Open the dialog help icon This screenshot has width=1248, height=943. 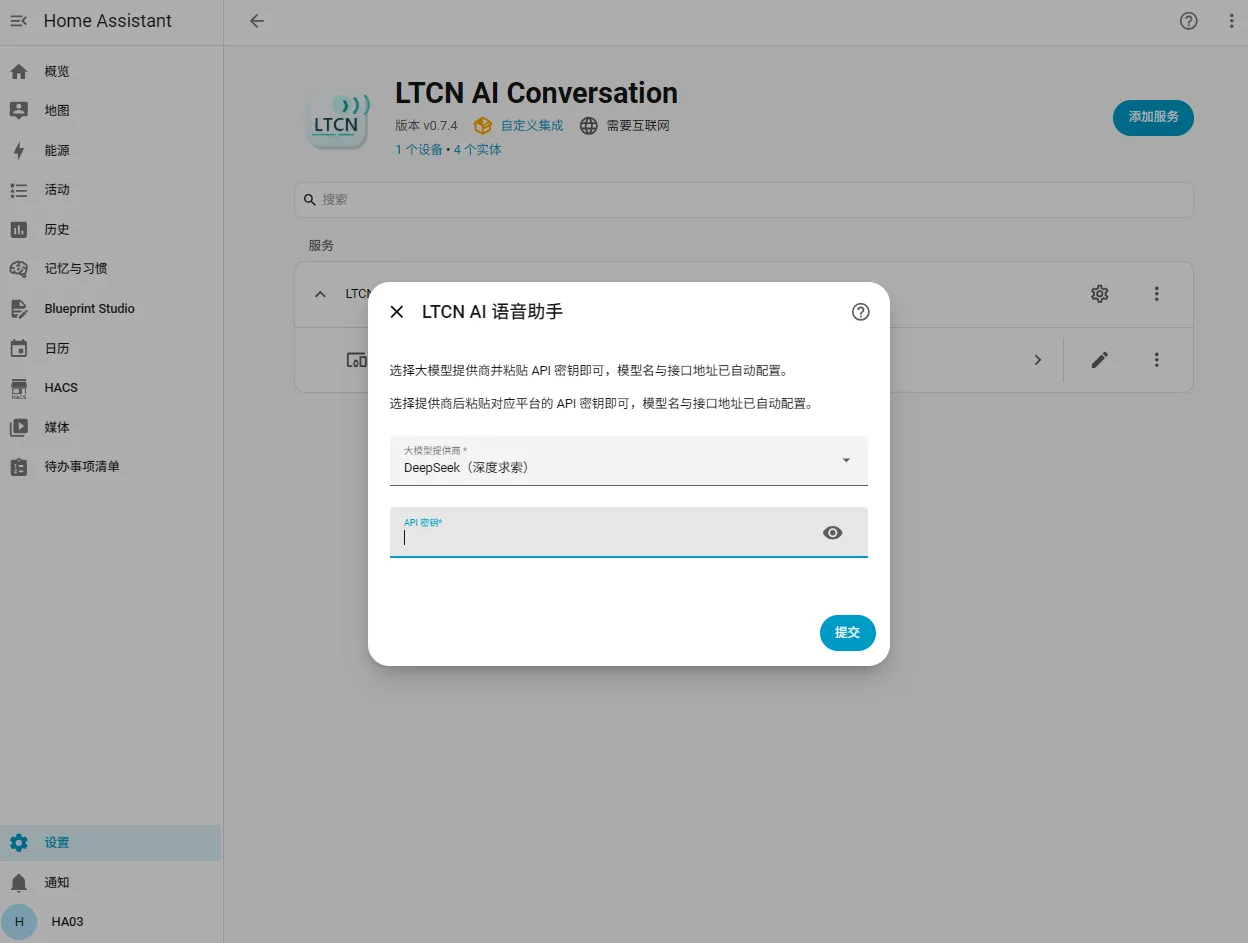point(861,312)
